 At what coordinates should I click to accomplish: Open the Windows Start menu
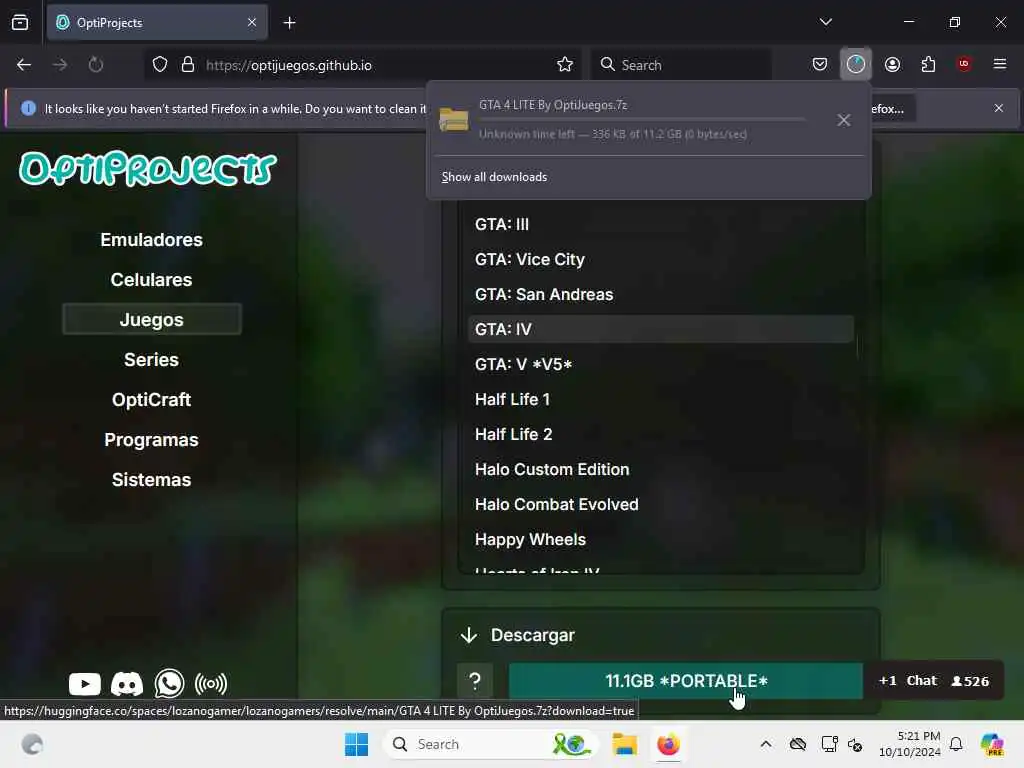357,744
